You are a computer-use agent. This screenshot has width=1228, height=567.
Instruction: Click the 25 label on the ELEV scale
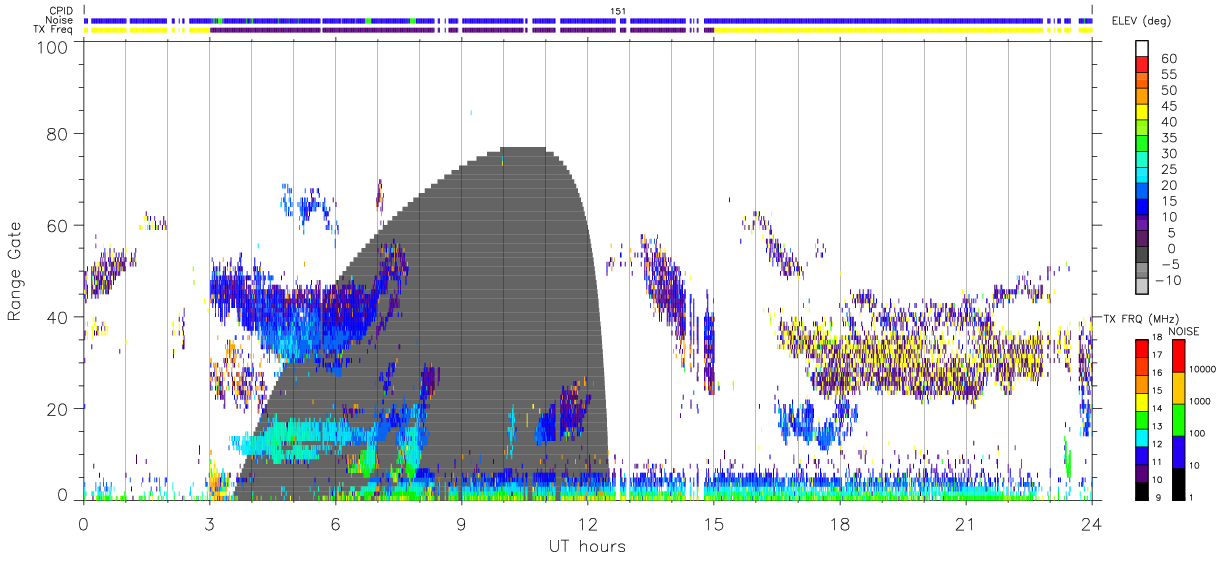point(1169,170)
